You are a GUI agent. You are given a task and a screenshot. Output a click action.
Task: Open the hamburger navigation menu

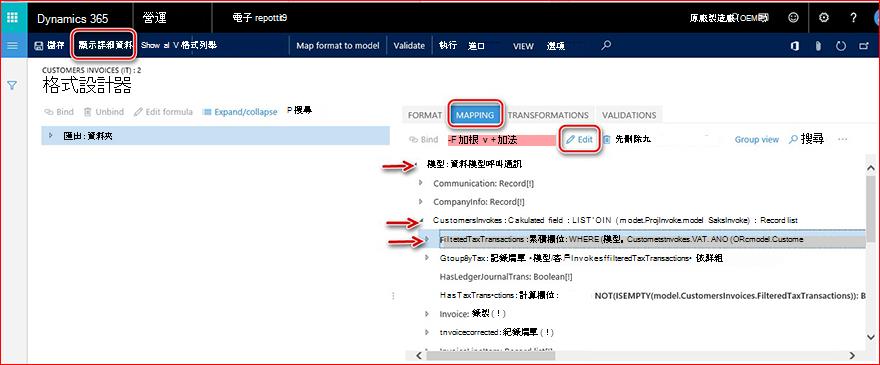(12, 45)
